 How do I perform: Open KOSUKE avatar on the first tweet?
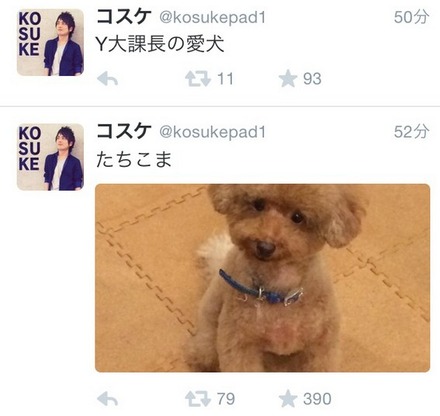point(50,42)
